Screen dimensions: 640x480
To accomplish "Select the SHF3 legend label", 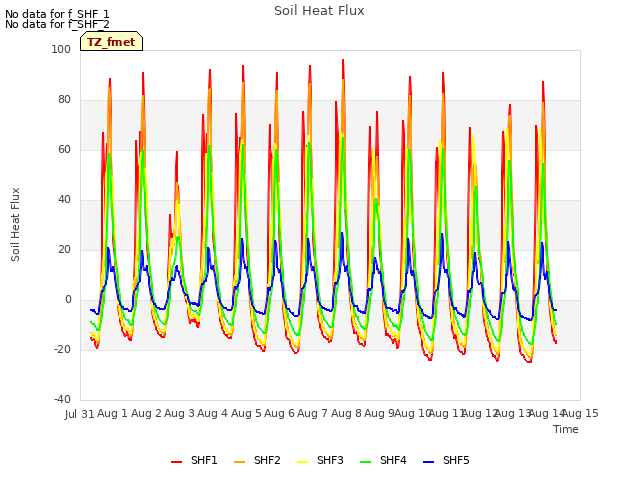I will click(x=330, y=460).
